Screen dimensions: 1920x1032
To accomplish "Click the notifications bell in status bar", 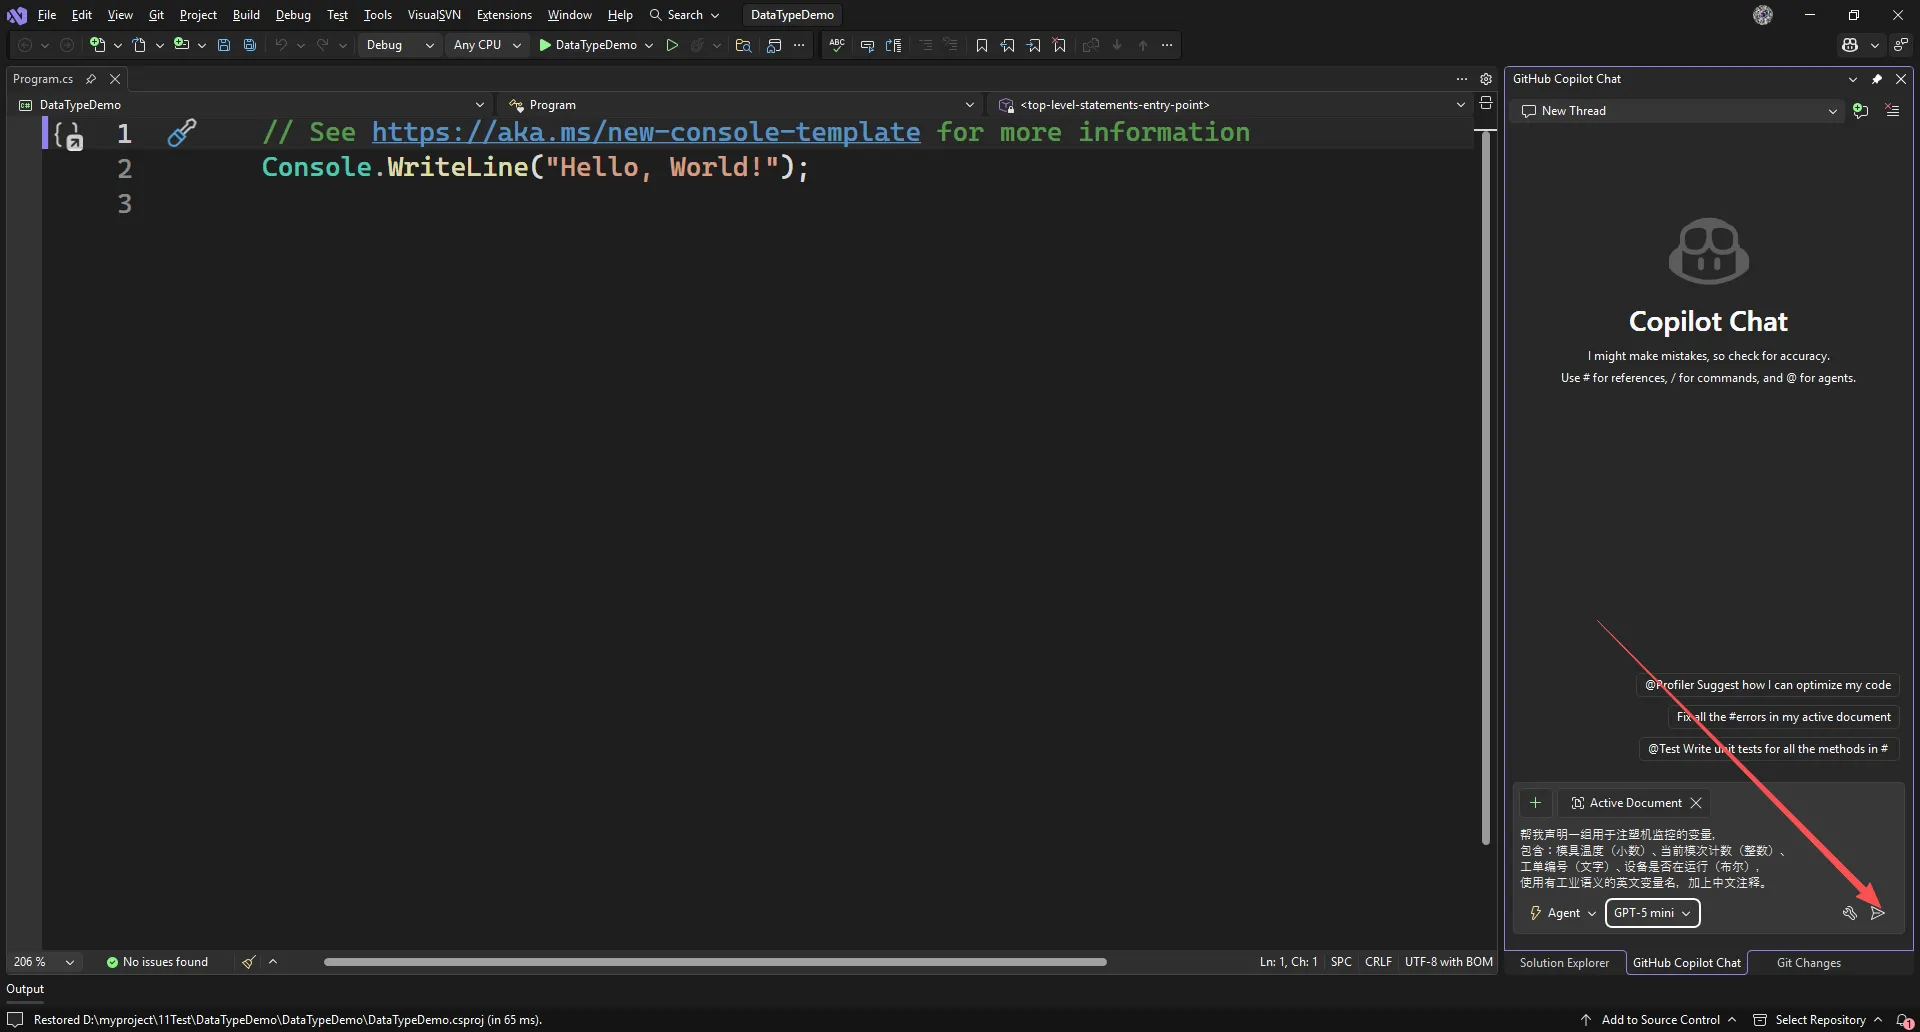I will (1903, 1020).
